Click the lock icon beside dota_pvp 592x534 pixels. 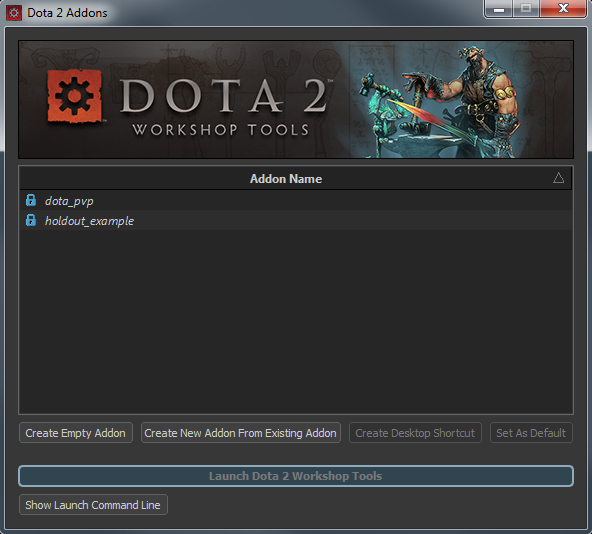[31, 200]
